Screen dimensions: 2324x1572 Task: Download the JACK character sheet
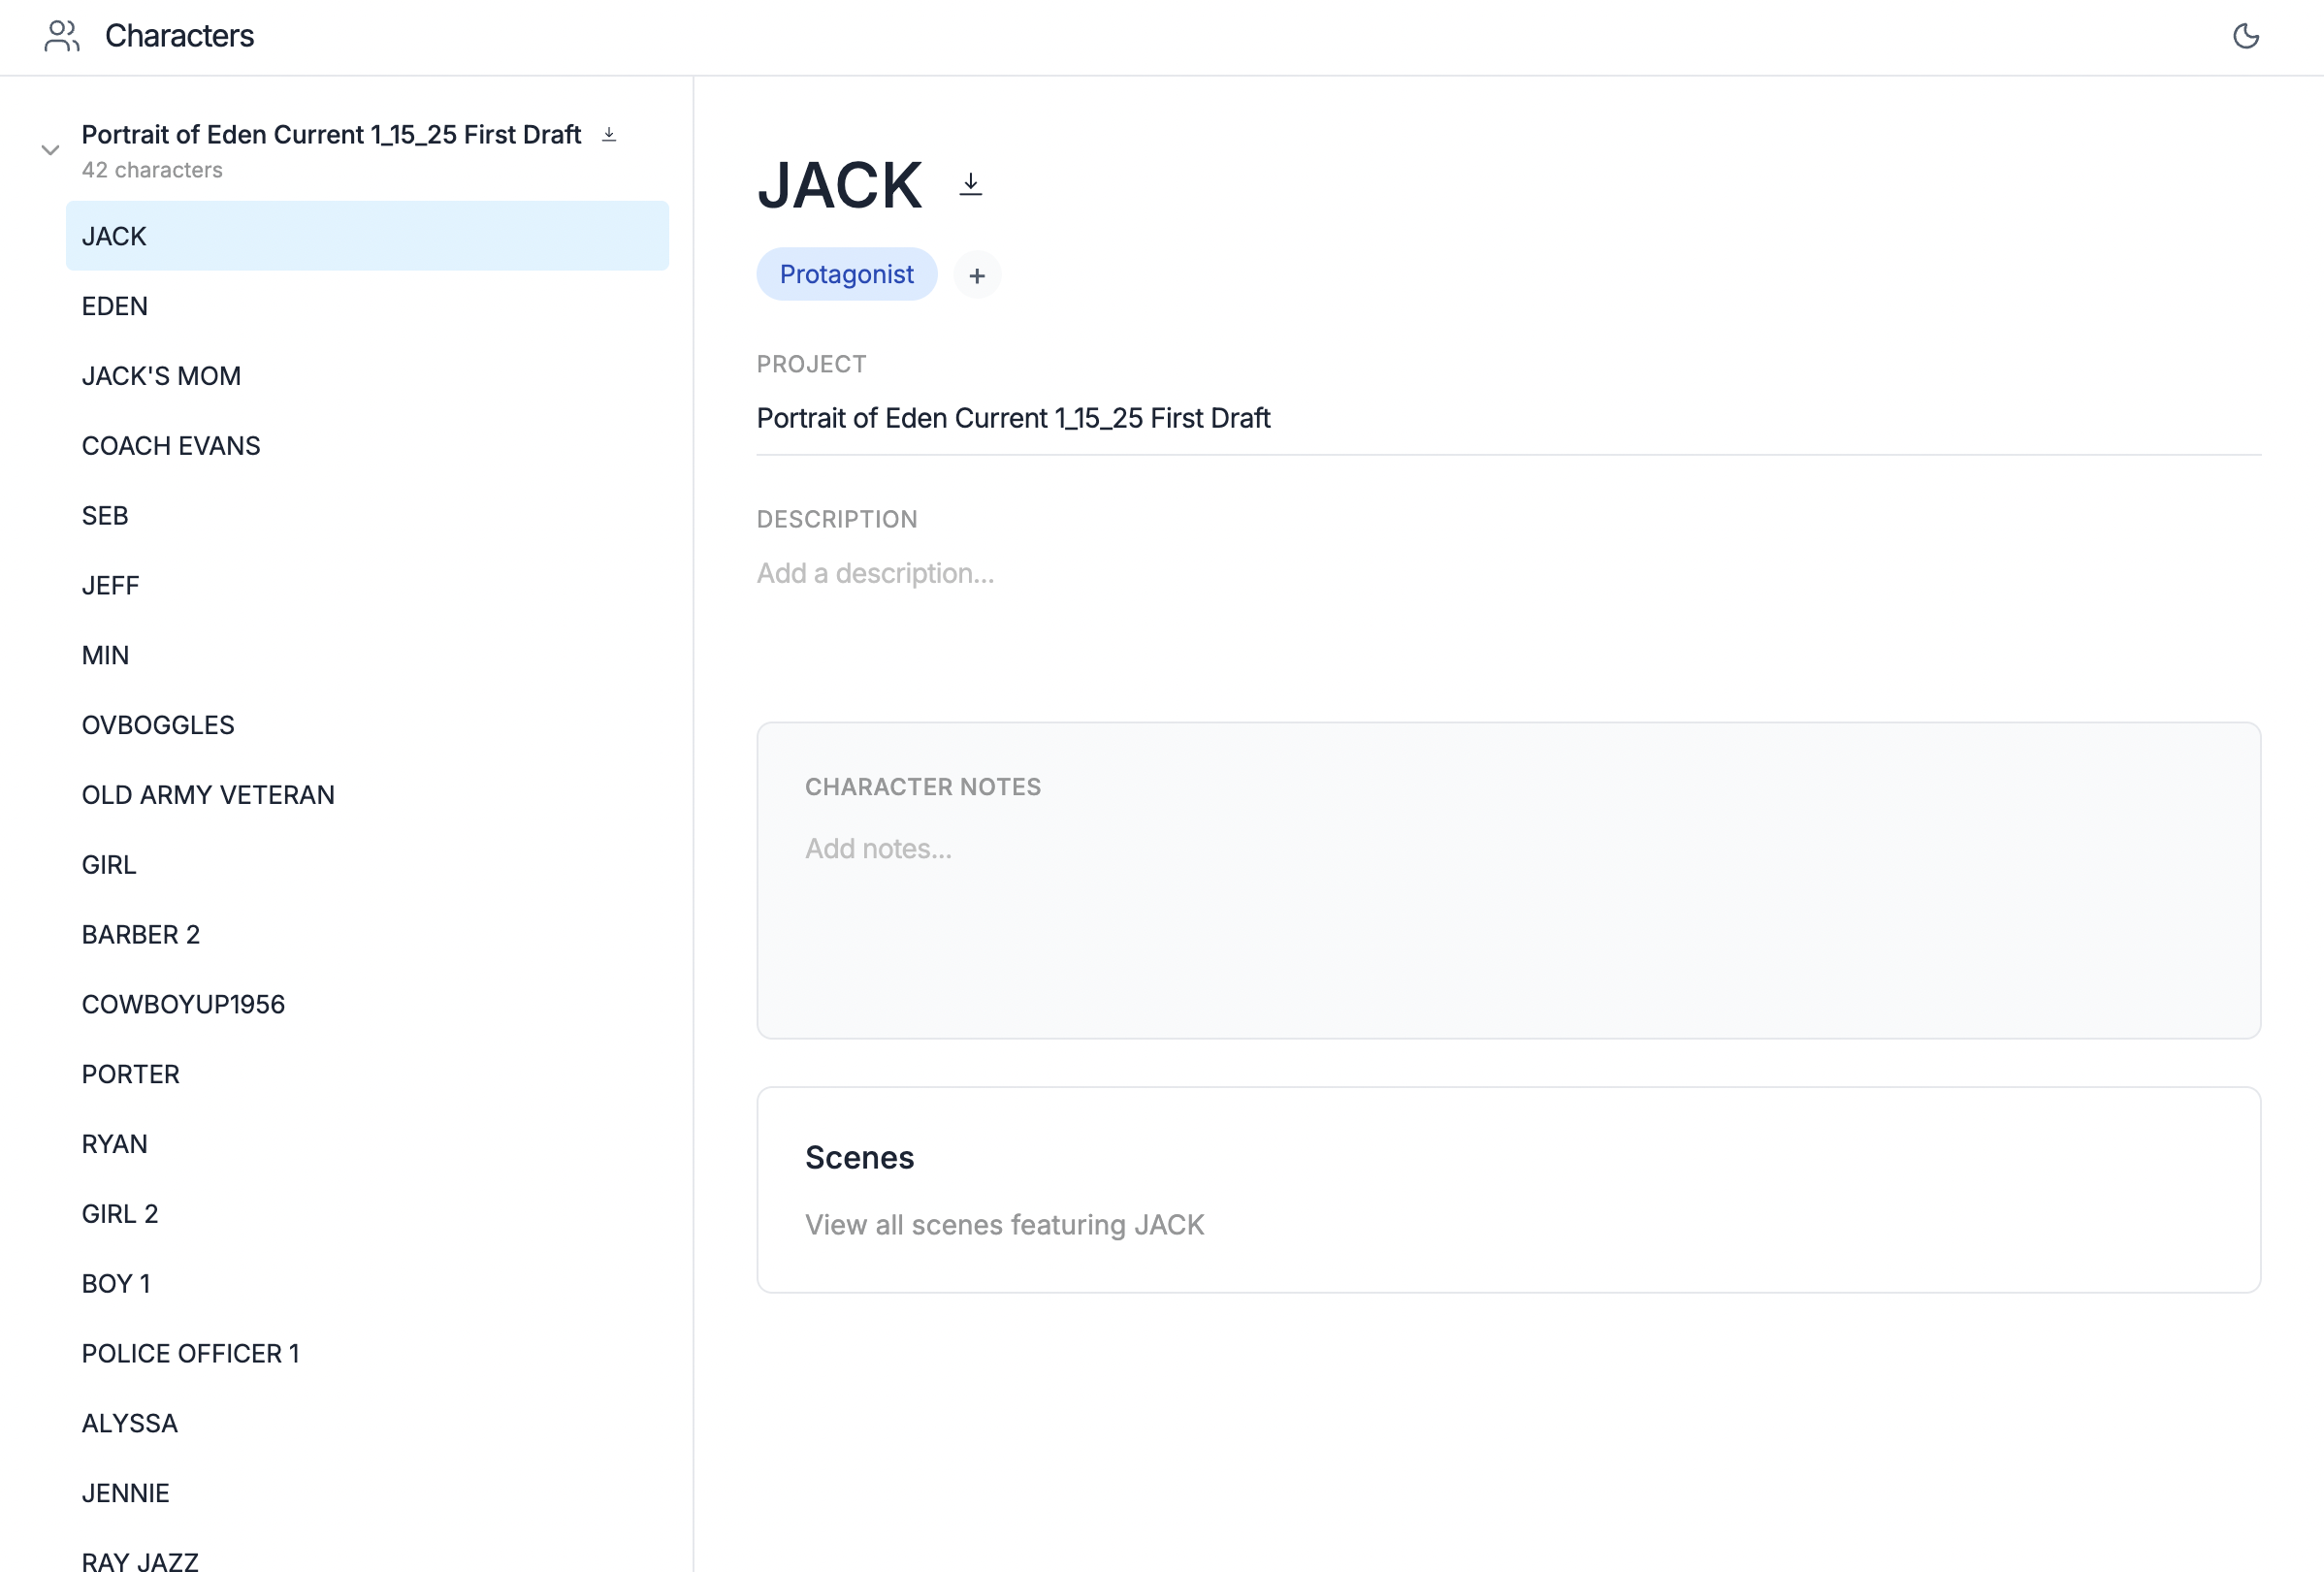click(970, 184)
